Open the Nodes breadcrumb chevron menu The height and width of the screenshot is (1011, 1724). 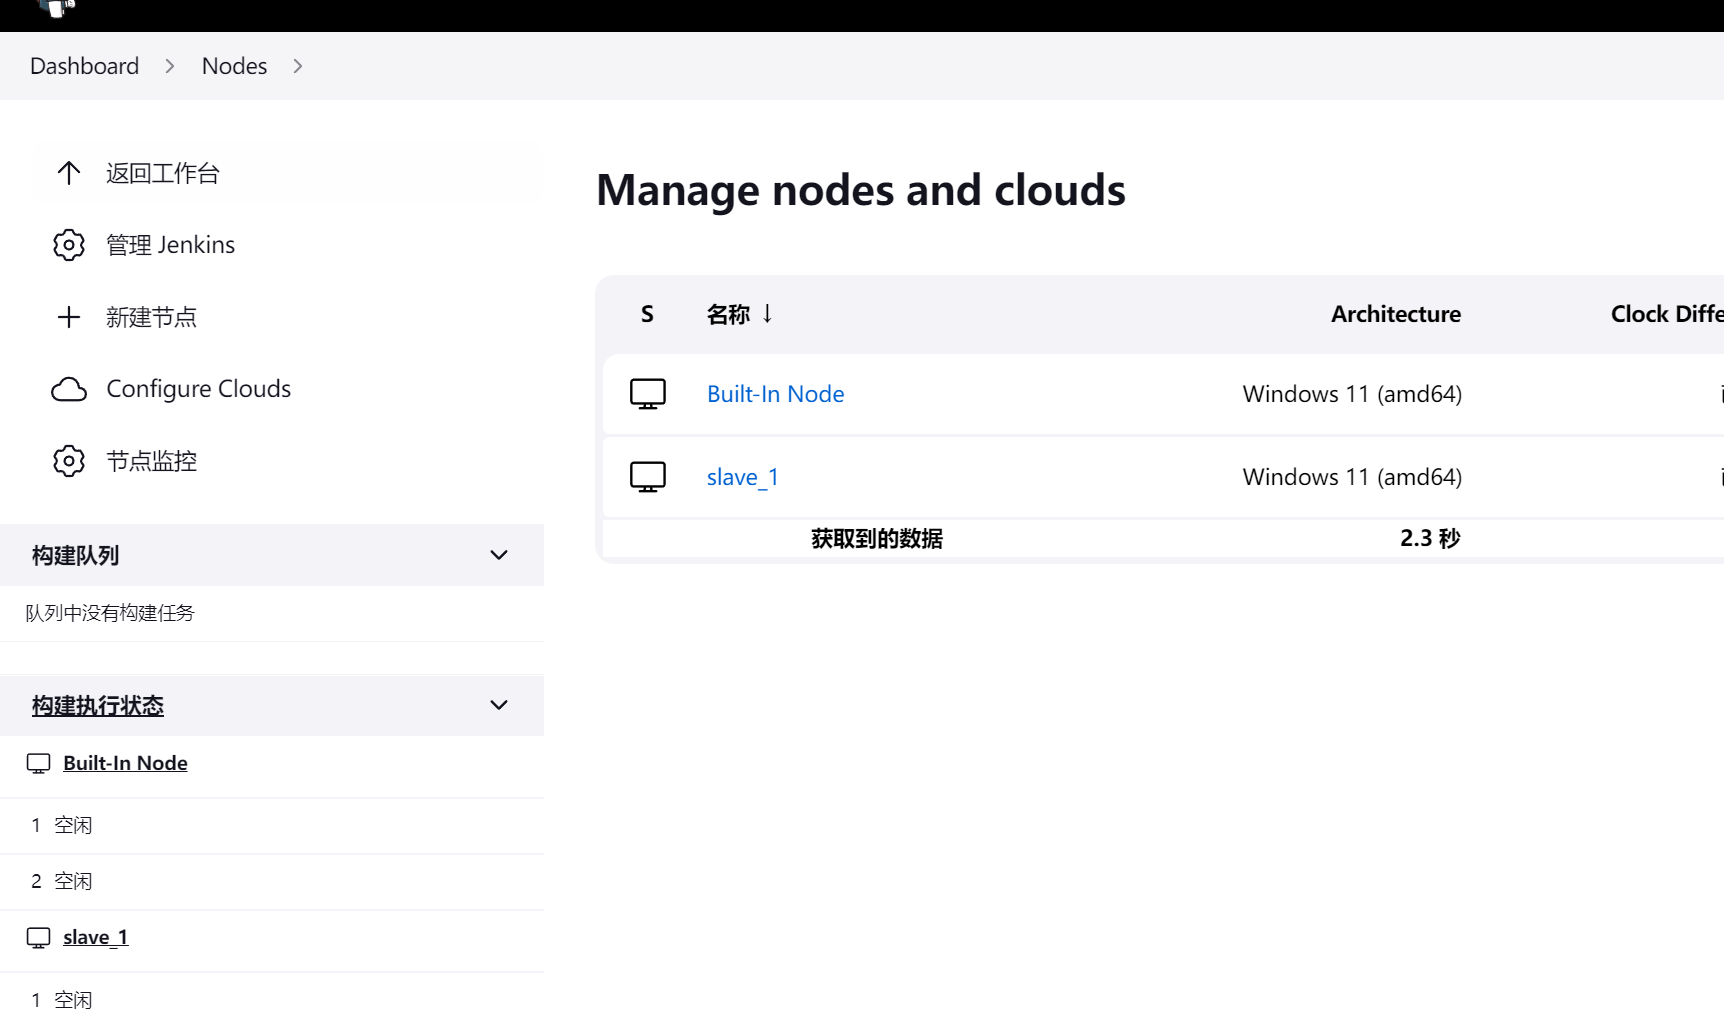298,66
